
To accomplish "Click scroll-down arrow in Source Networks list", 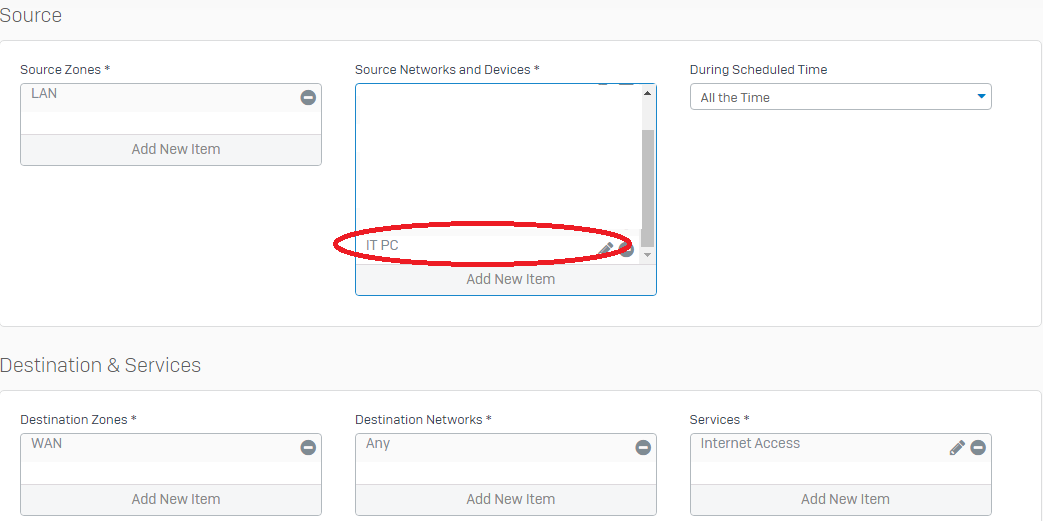I will (647, 256).
